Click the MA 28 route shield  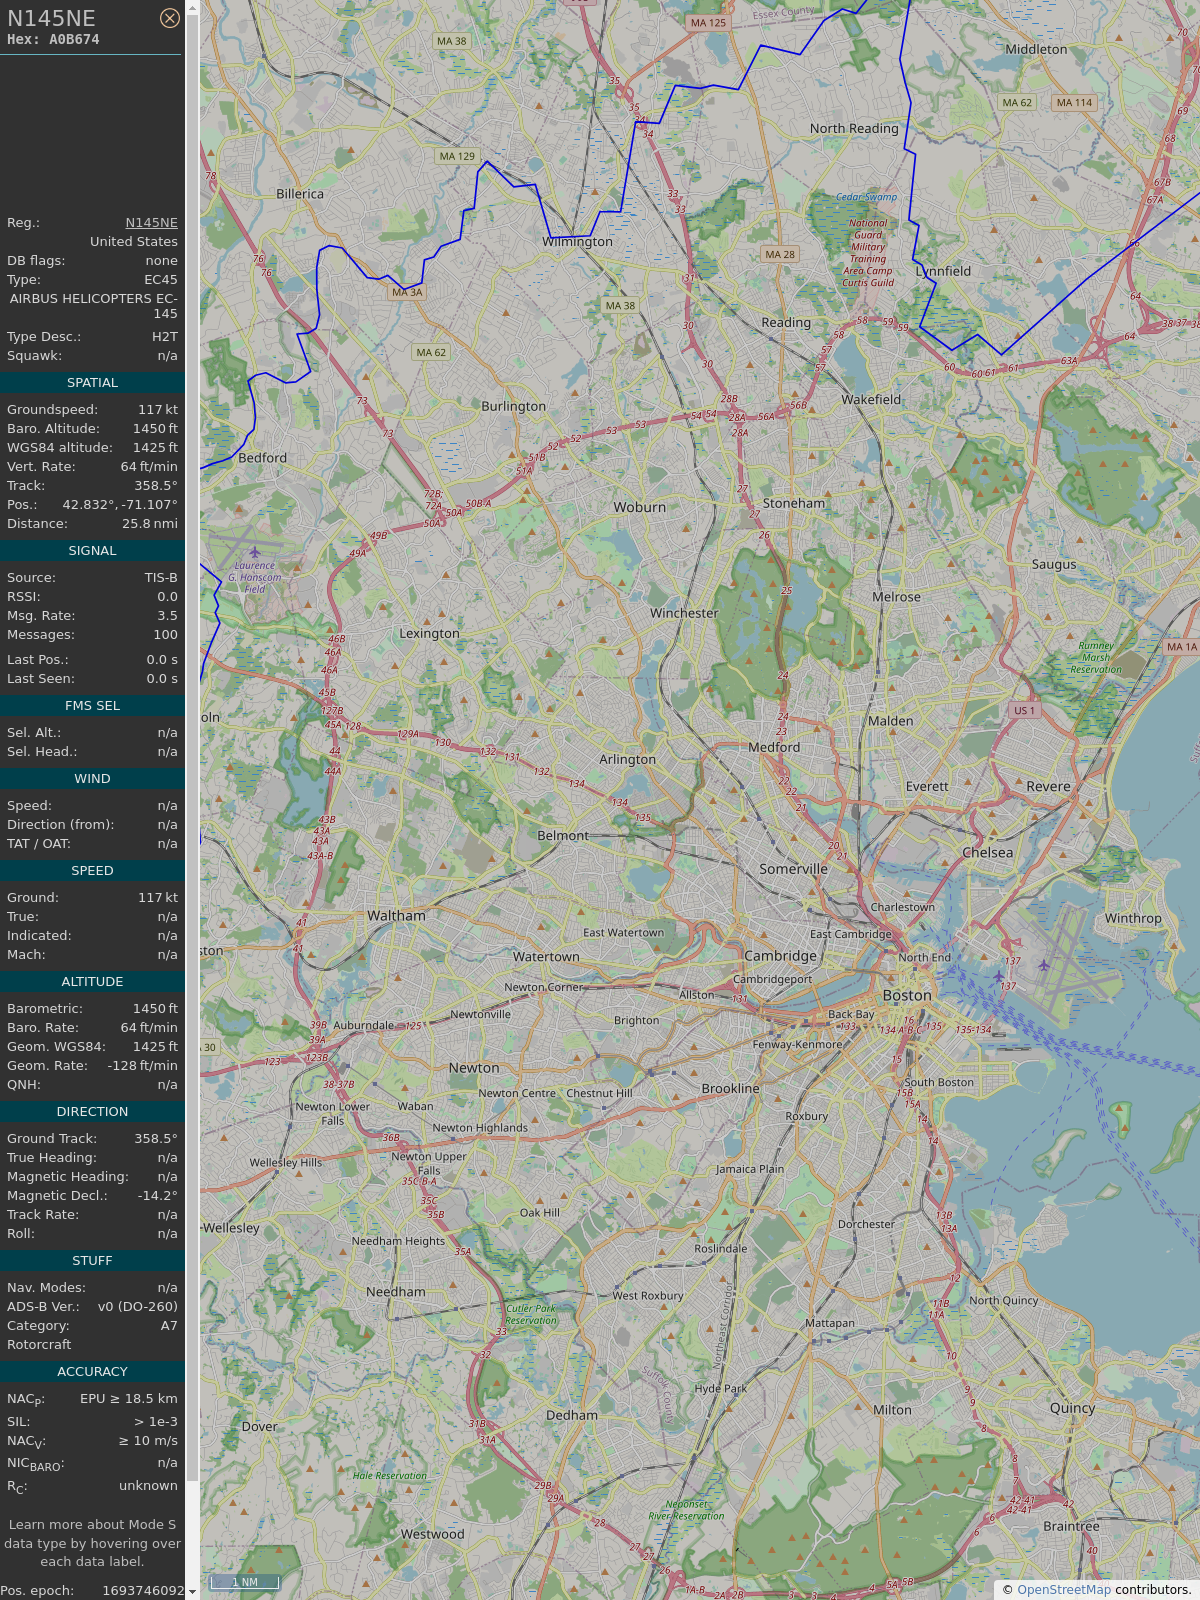[x=780, y=254]
